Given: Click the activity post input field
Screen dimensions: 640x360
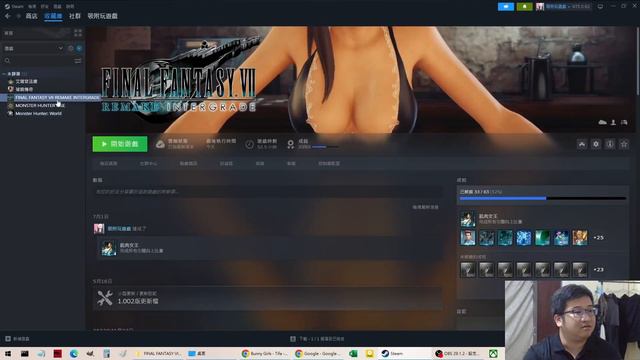Looking at the screenshot, I should pos(268,192).
